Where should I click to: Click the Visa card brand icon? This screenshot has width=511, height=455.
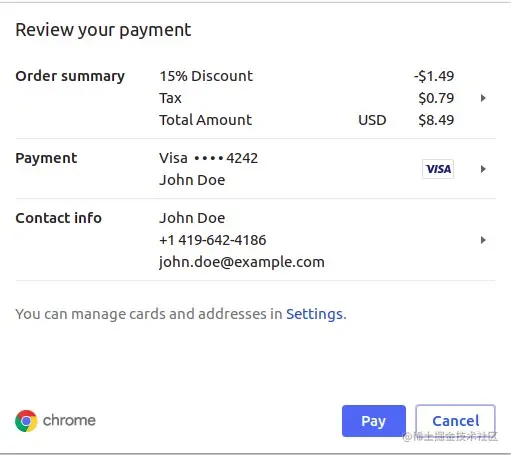(x=438, y=169)
